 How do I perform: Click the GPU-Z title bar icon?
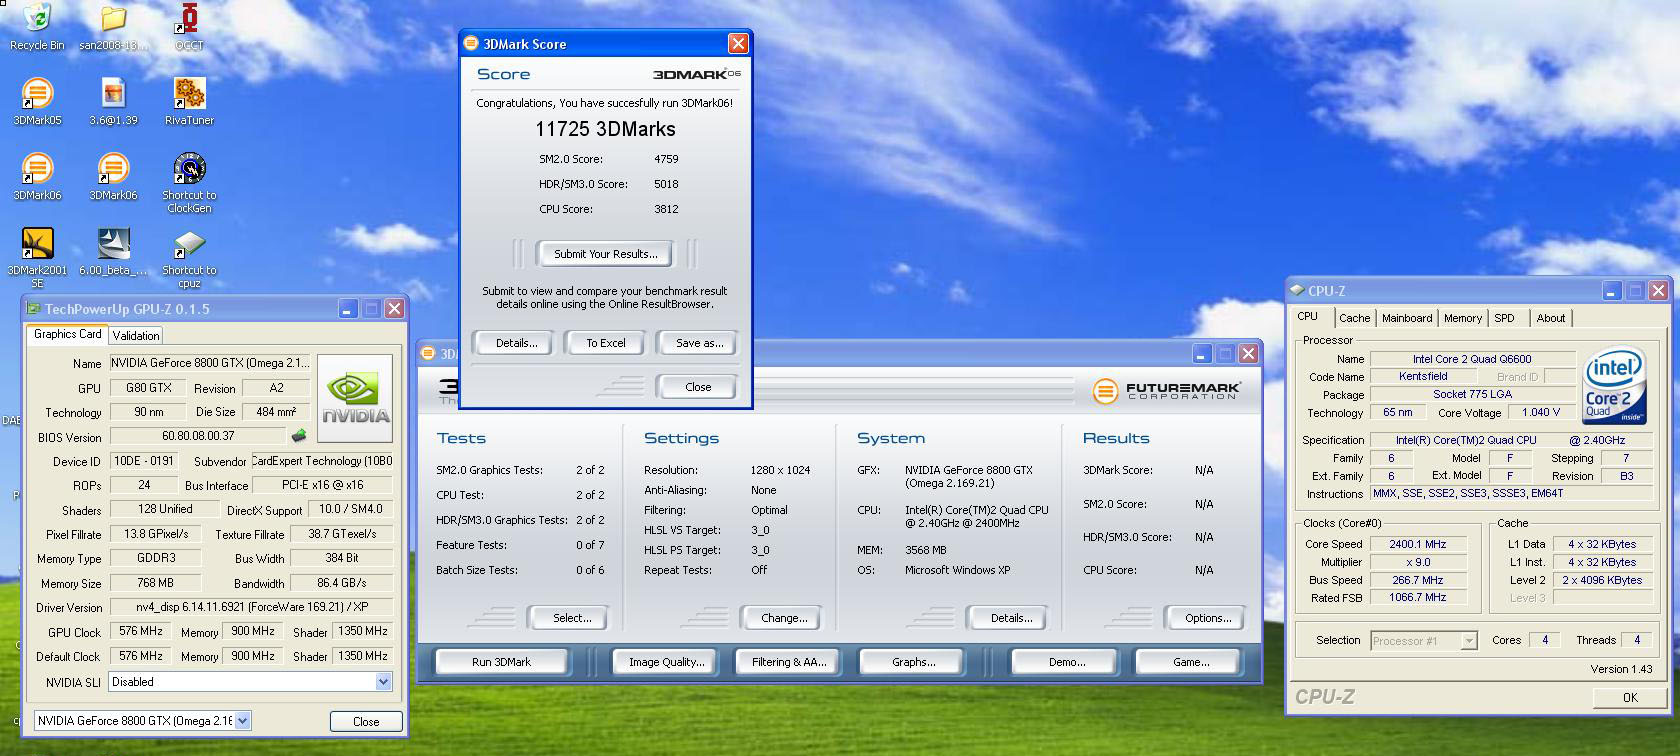click(34, 309)
